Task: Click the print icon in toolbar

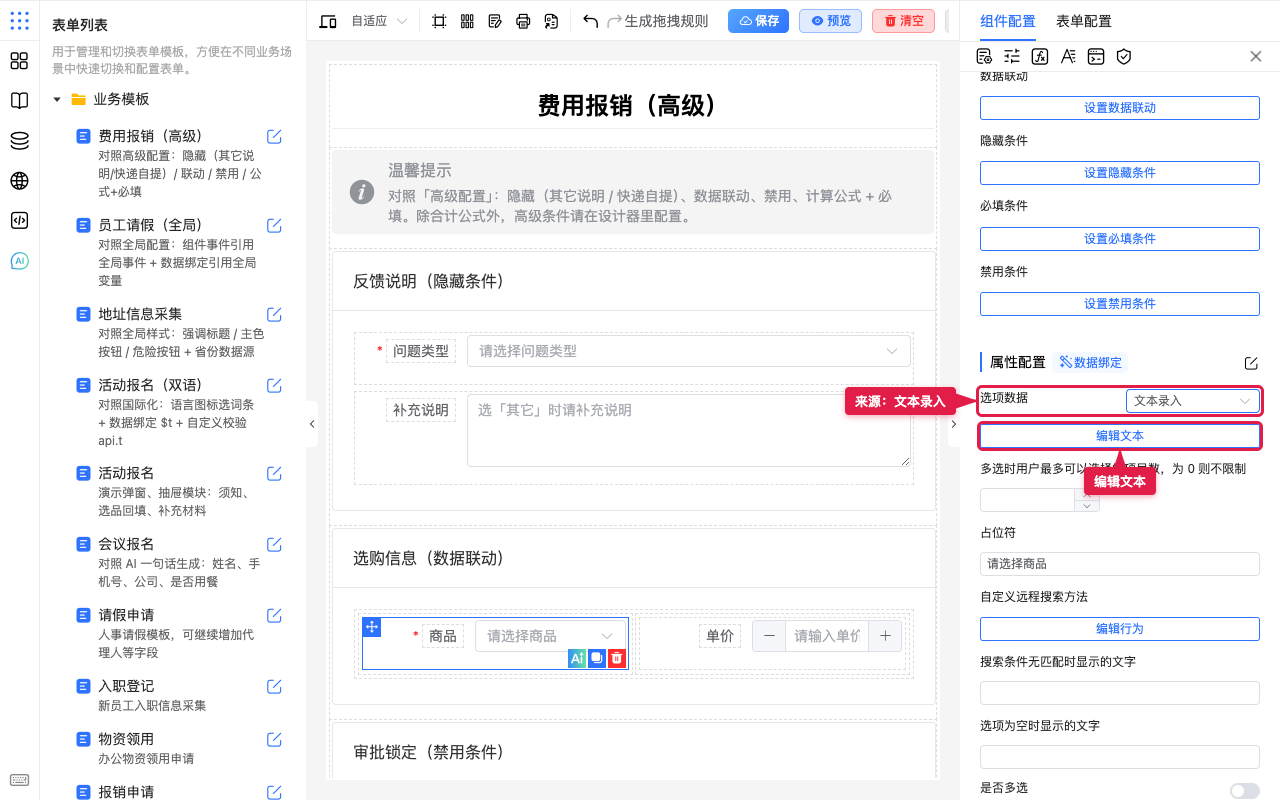Action: pos(523,21)
